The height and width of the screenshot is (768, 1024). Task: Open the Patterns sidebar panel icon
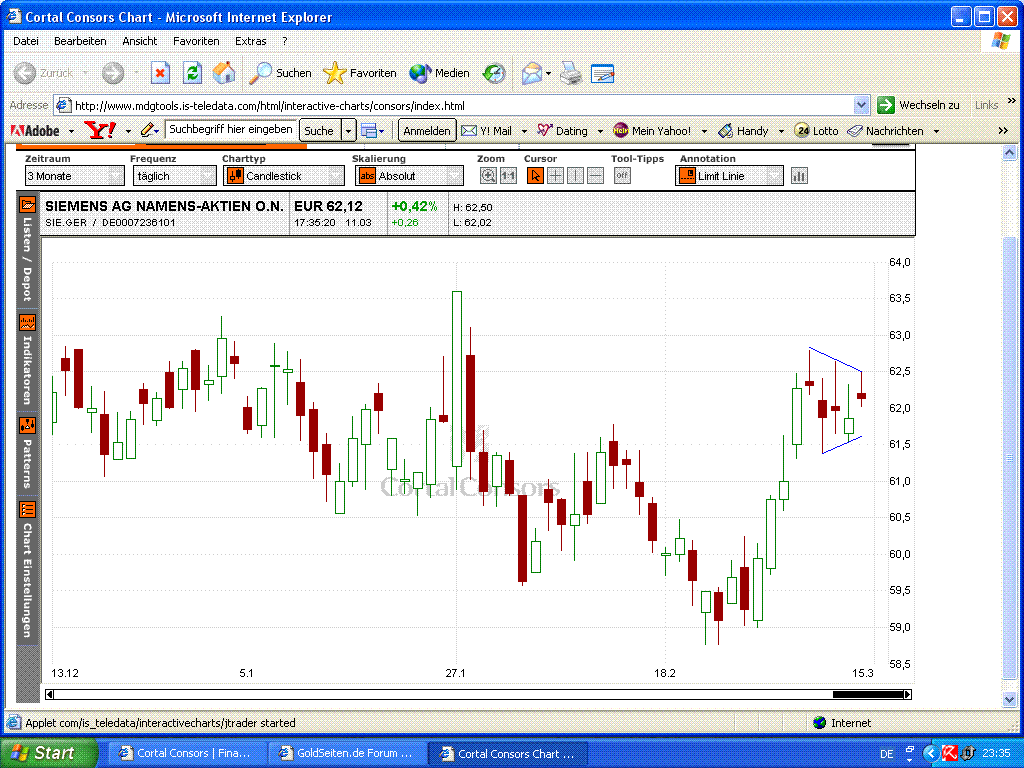pyautogui.click(x=27, y=425)
